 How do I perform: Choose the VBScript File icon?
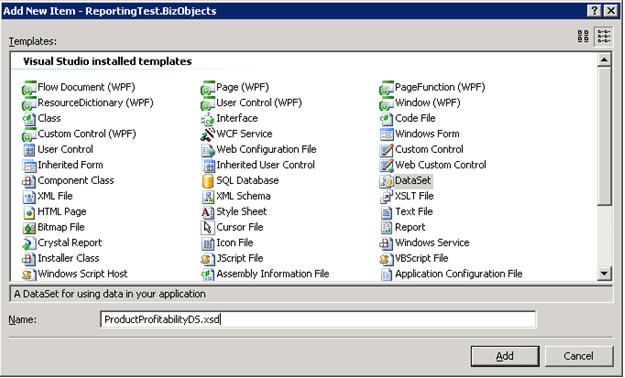pyautogui.click(x=386, y=259)
